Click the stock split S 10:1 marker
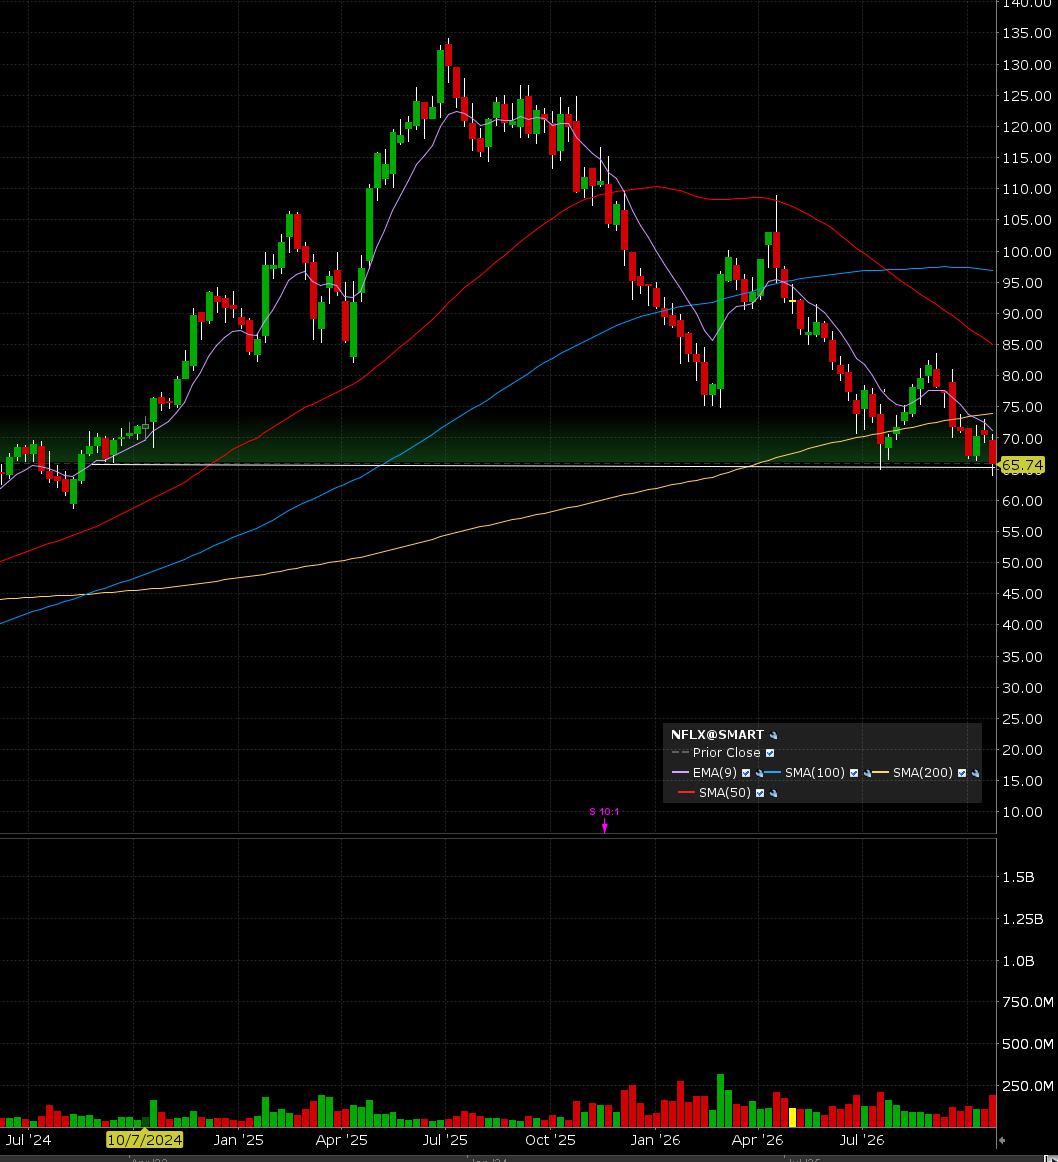 tap(605, 820)
